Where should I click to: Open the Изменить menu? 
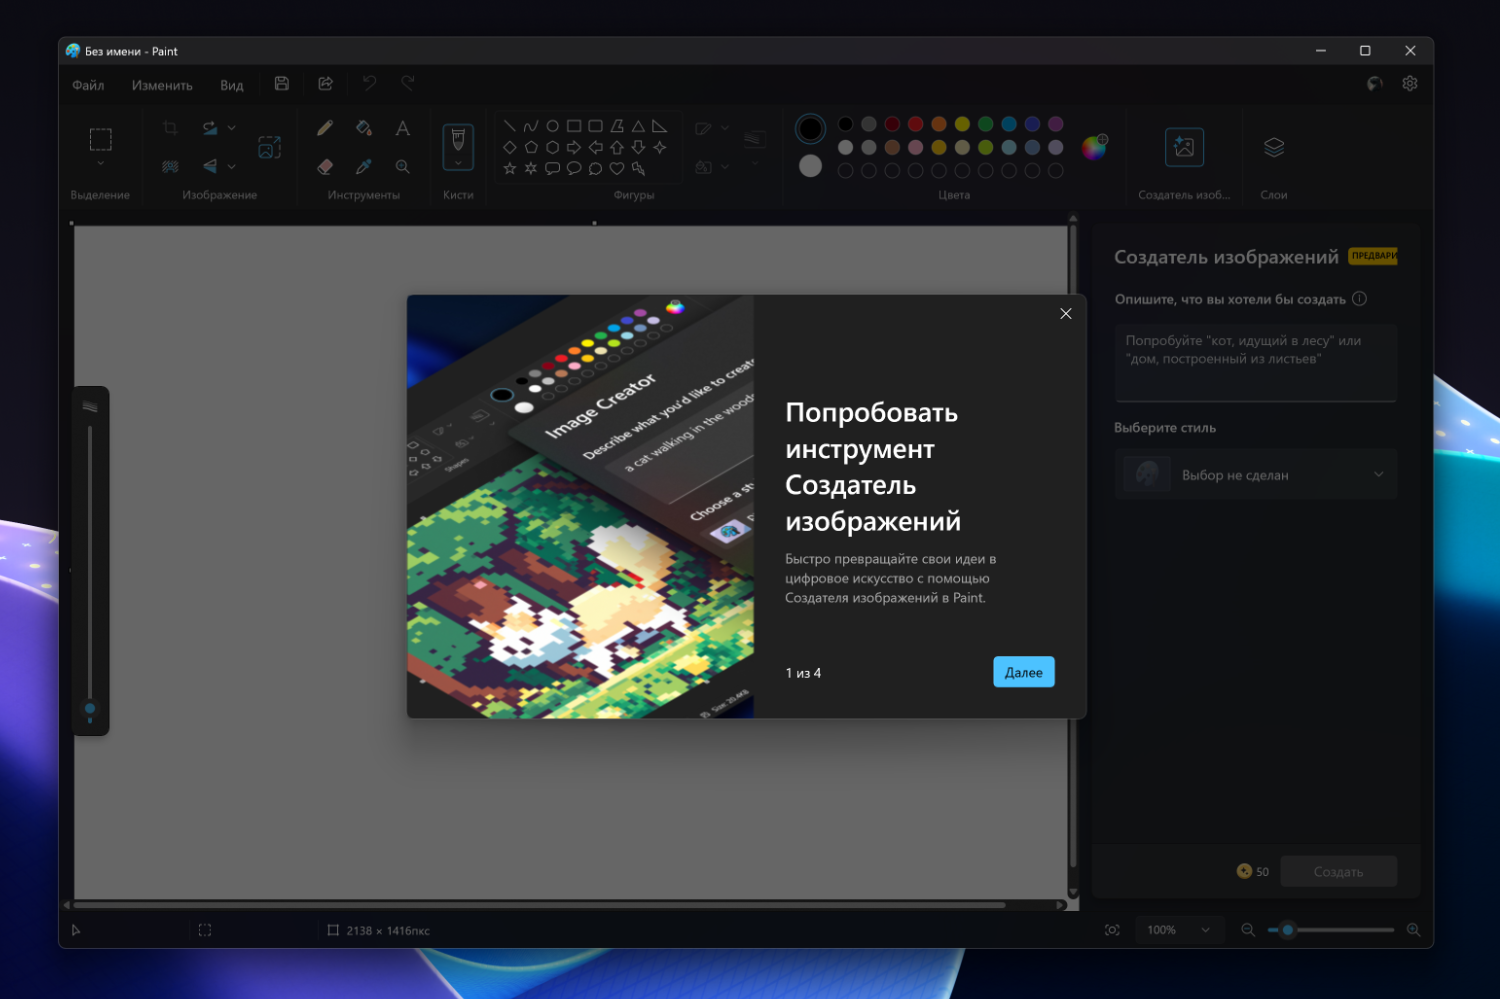162,85
